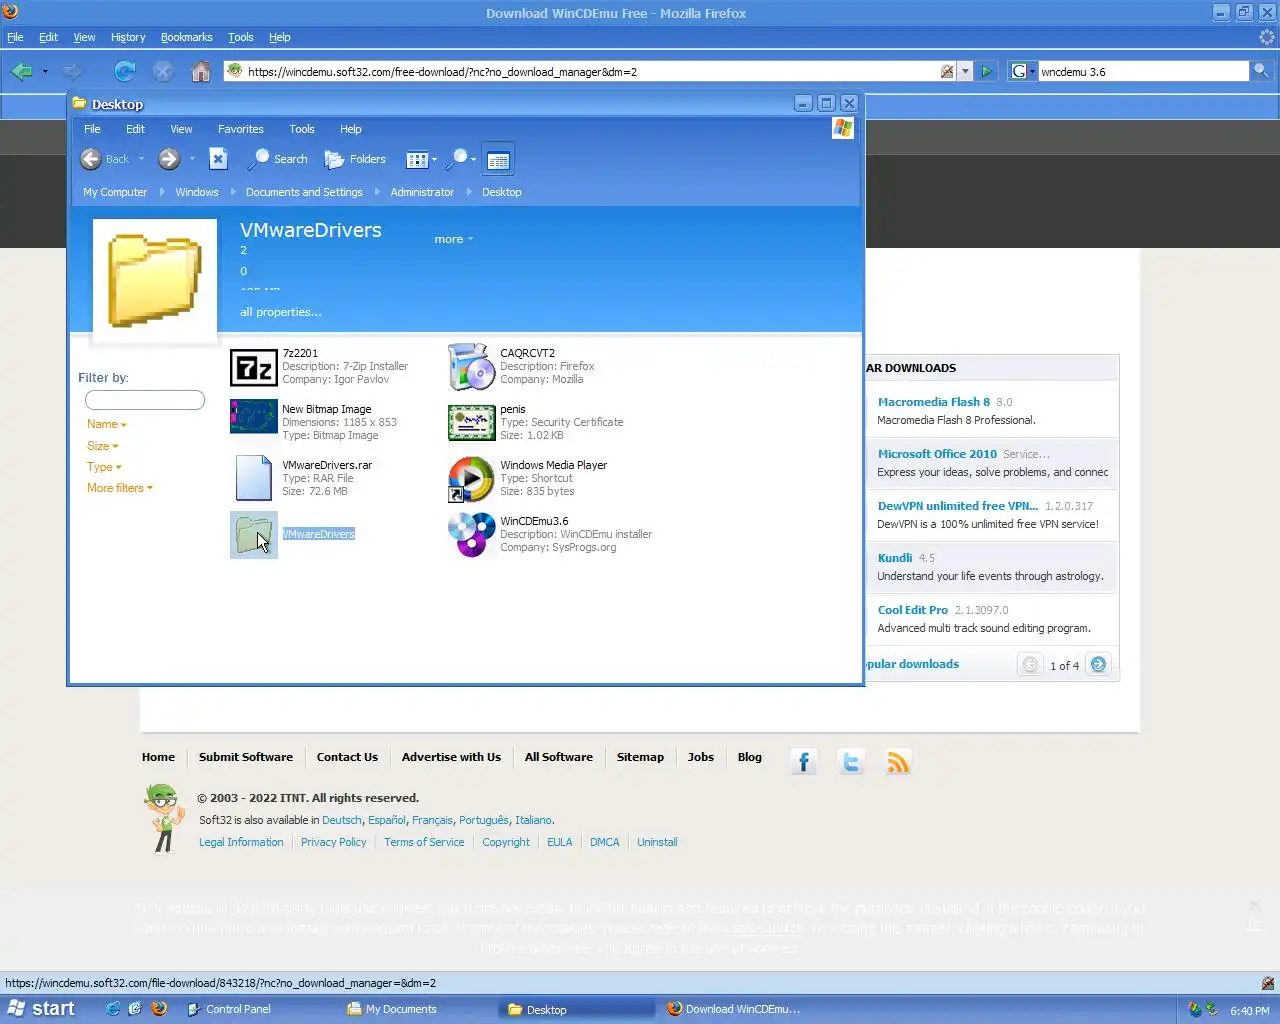Open Firefox History menu
Screen dimensions: 1280x1024
point(128,37)
